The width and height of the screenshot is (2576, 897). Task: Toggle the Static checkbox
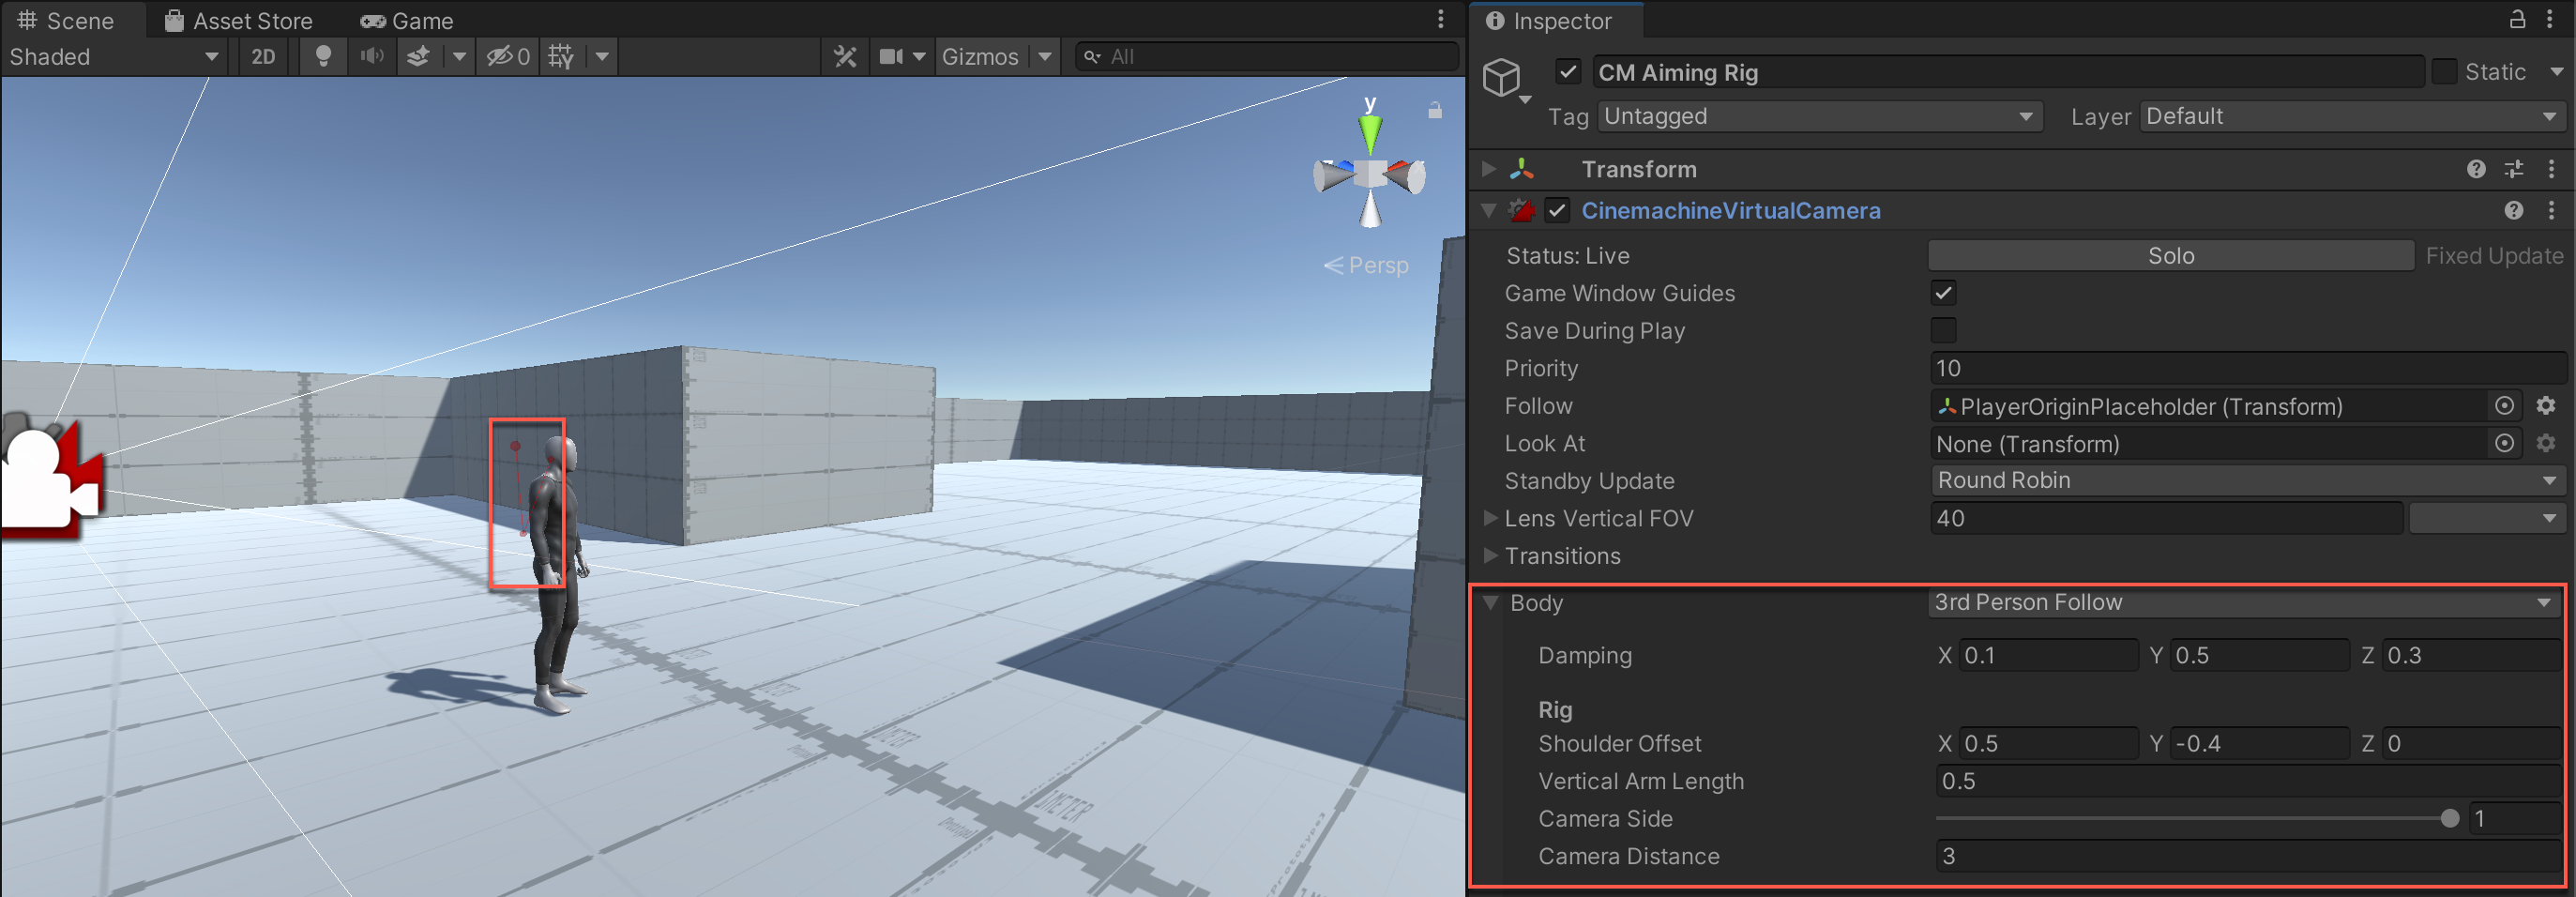(x=2444, y=72)
